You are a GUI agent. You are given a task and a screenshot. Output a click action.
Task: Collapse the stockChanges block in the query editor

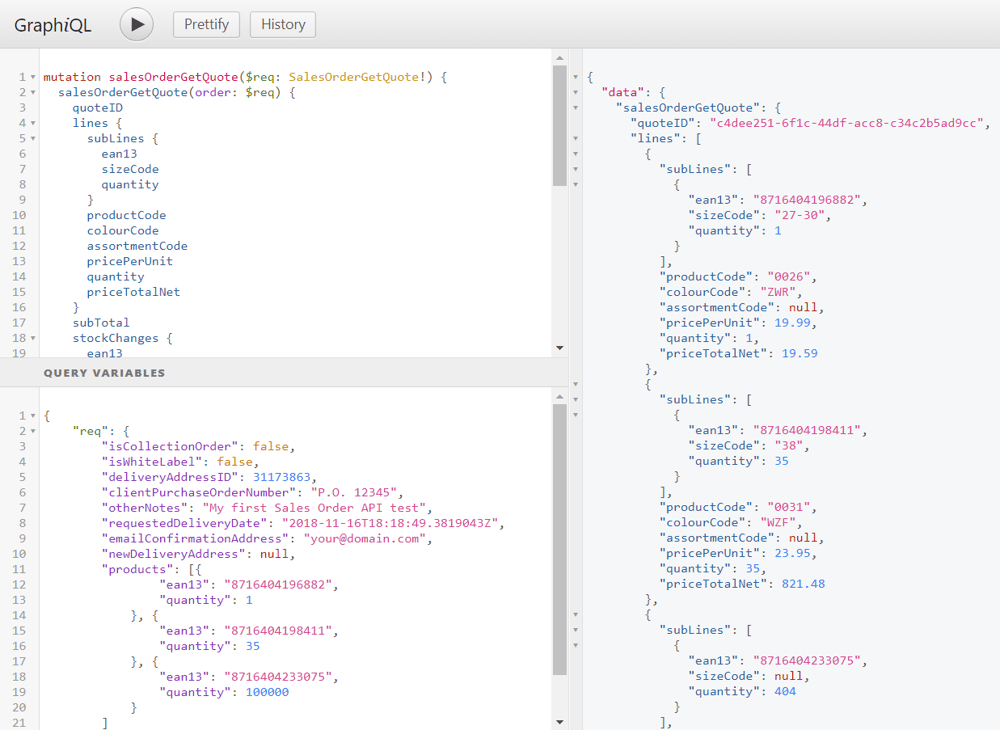33,338
